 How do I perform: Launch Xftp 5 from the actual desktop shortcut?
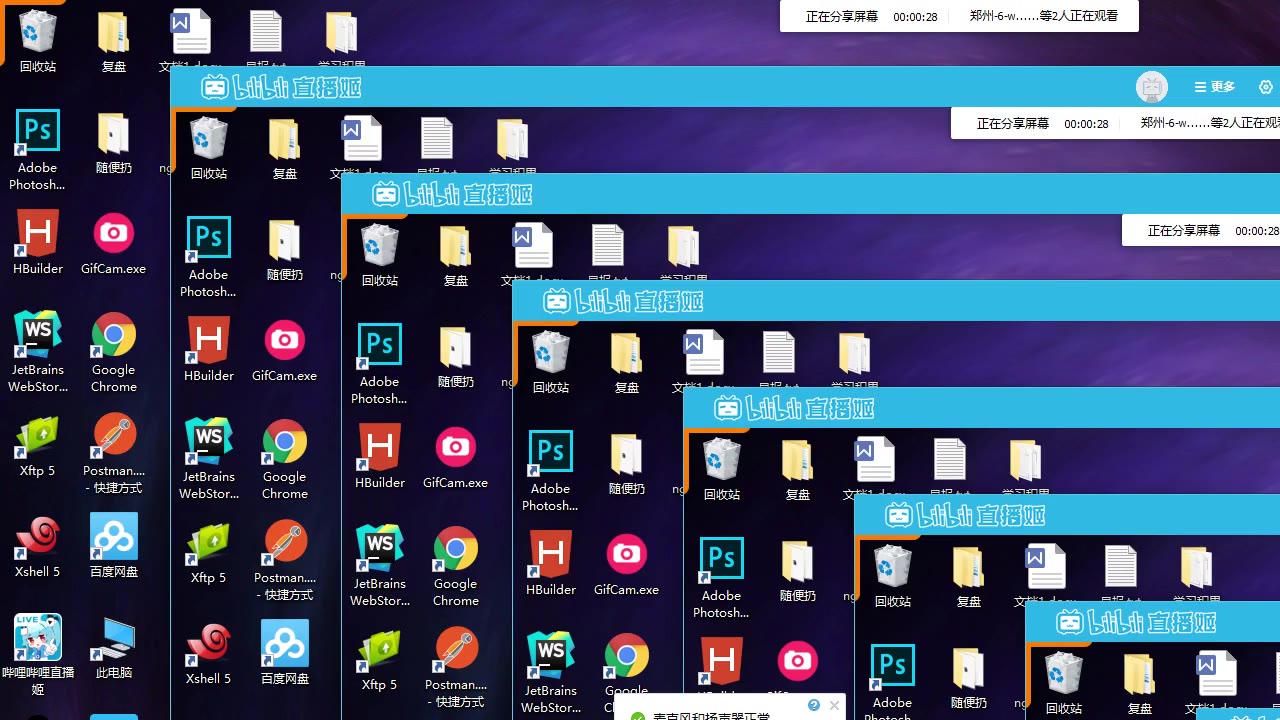[x=38, y=445]
